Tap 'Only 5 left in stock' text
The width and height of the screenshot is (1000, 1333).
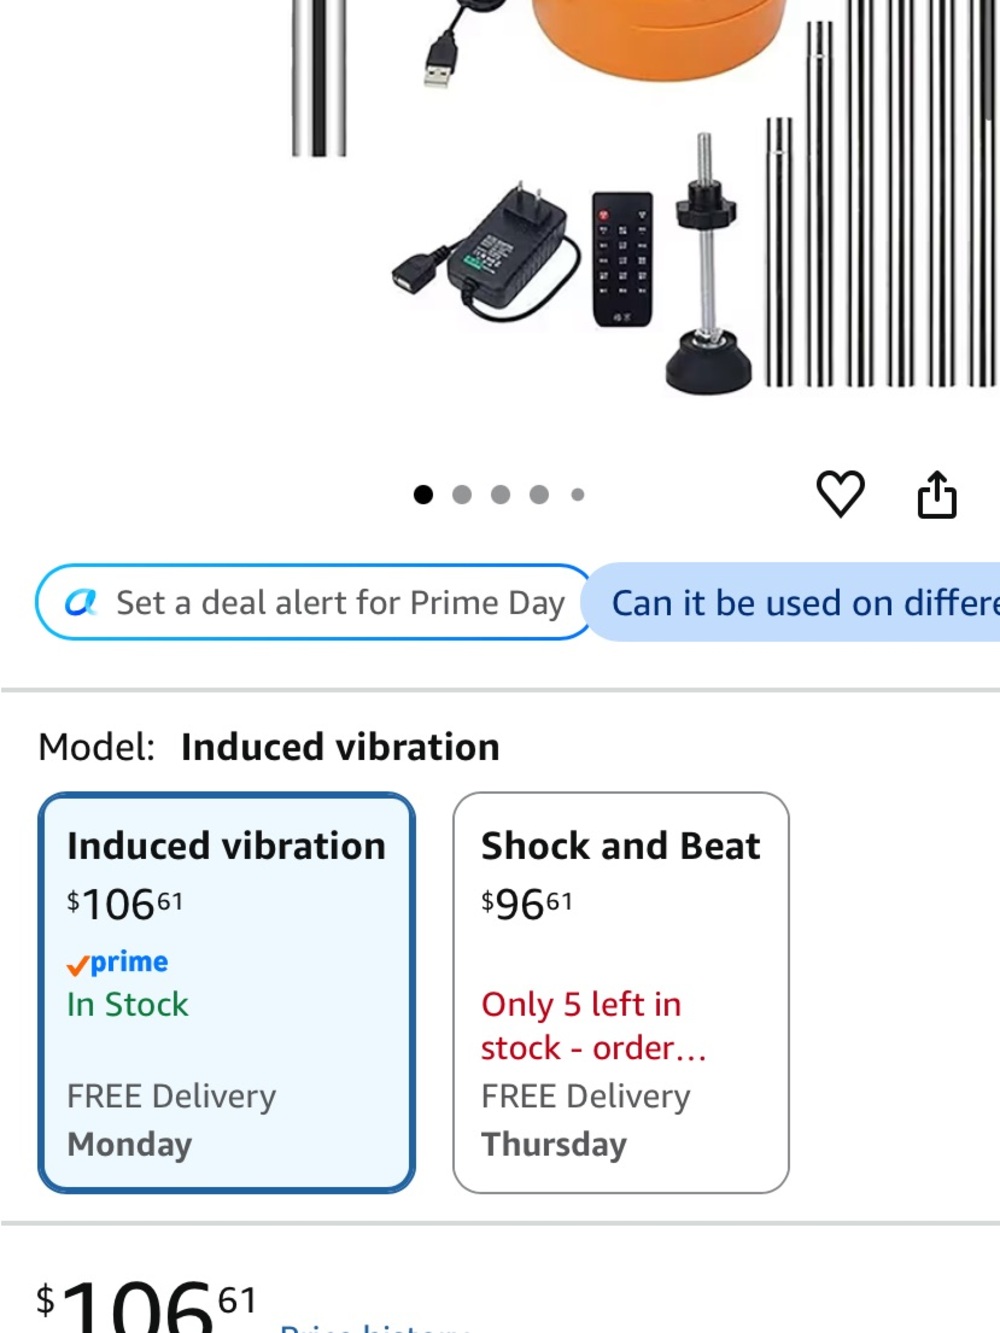(594, 1026)
